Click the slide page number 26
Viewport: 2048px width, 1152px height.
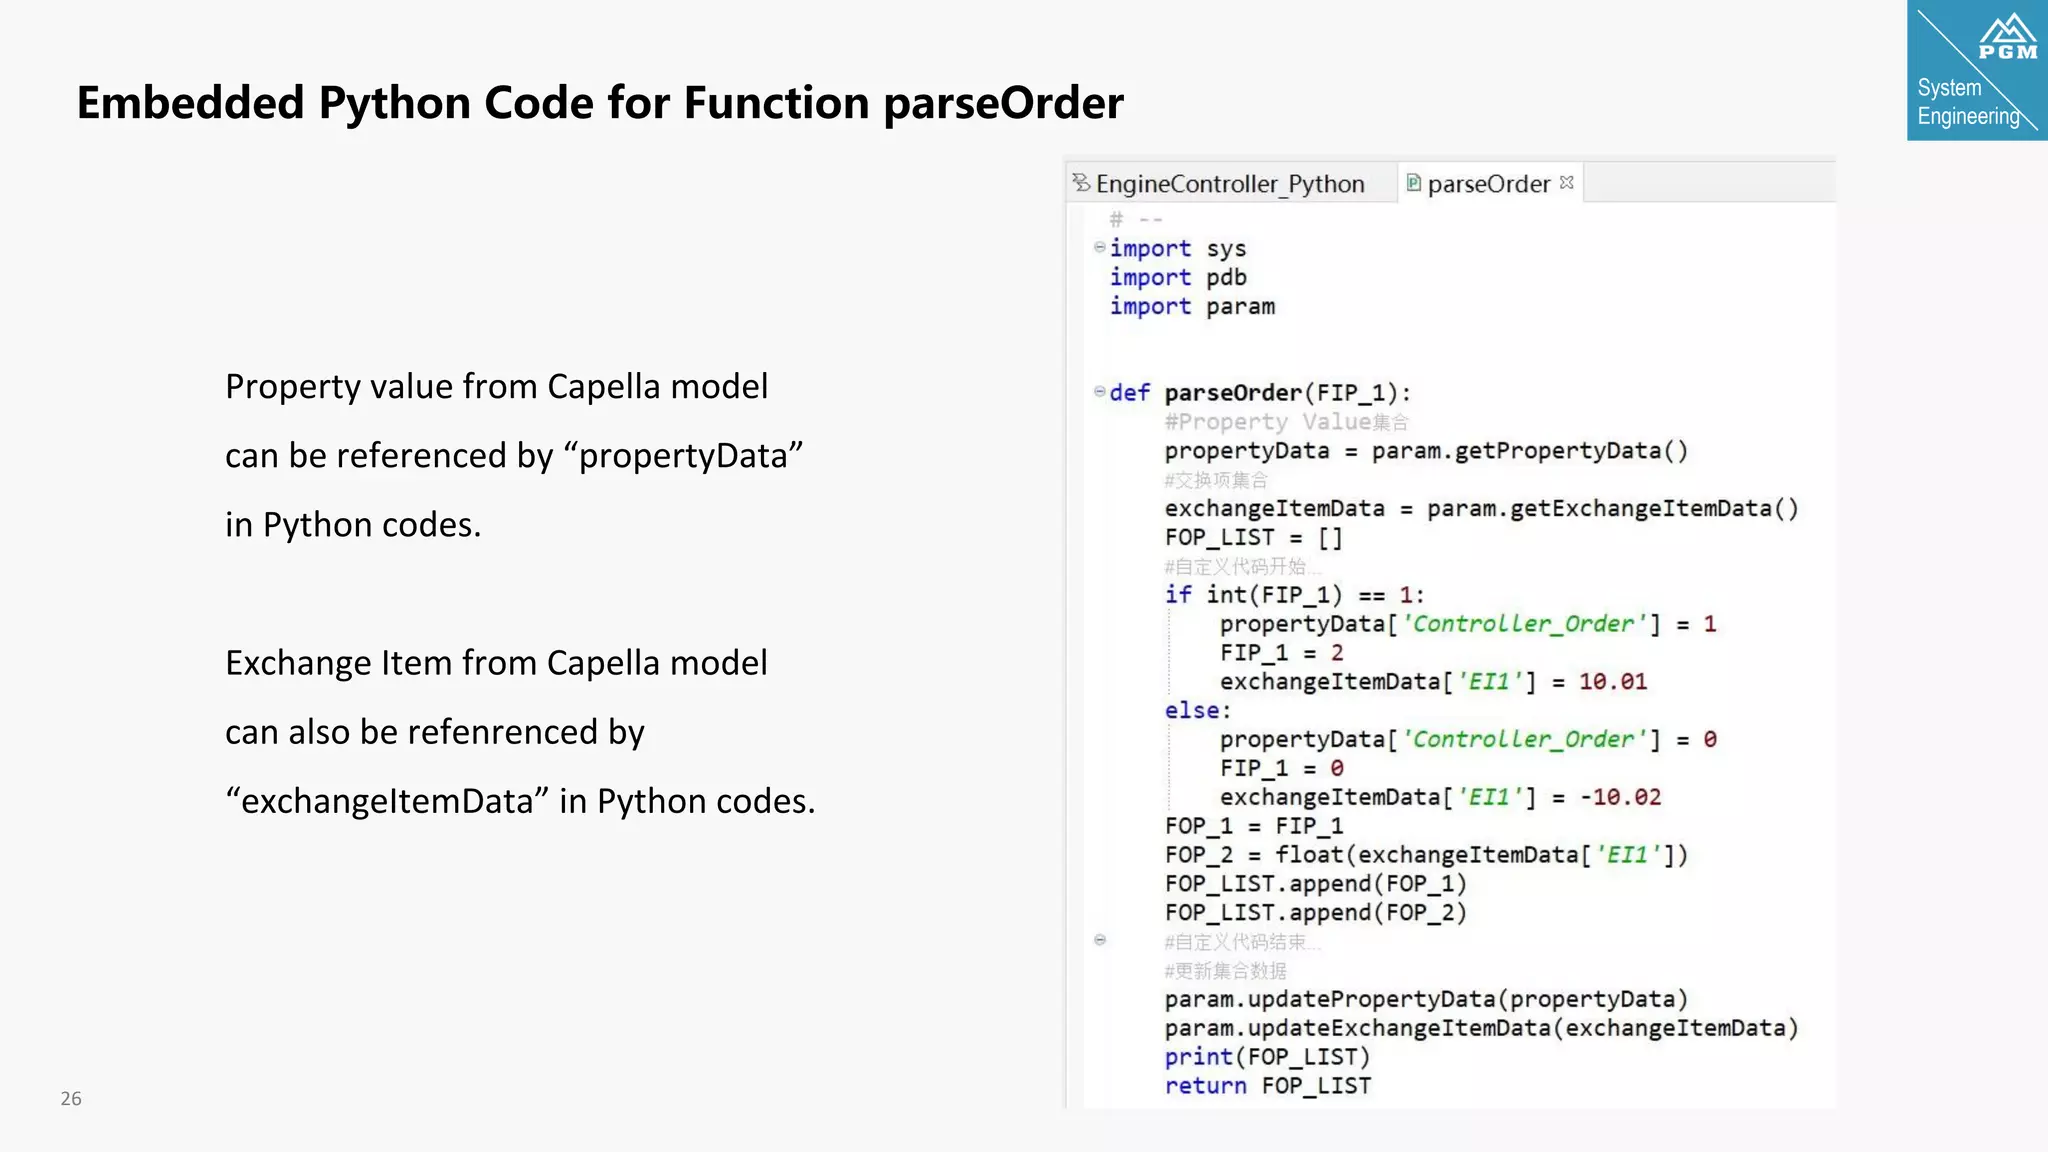click(x=71, y=1098)
